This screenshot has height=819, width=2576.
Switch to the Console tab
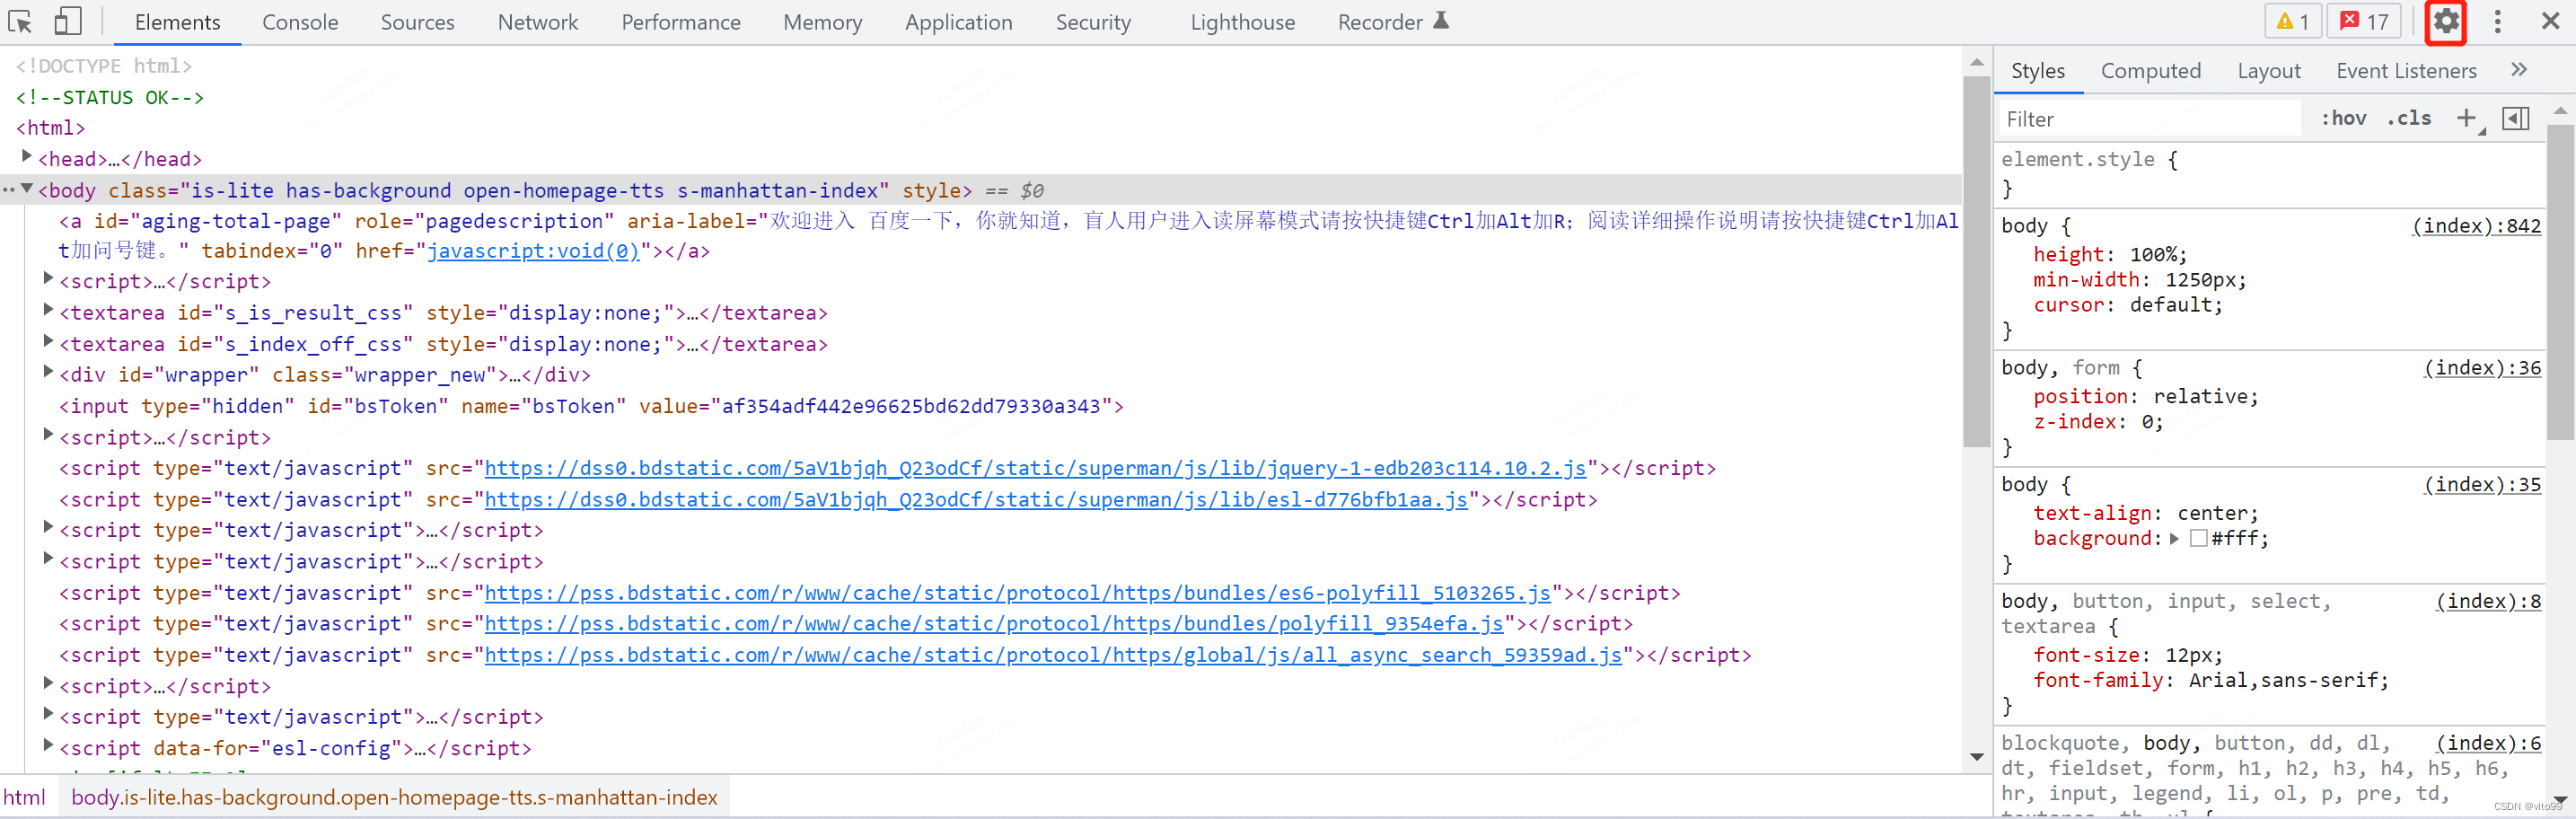tap(300, 22)
